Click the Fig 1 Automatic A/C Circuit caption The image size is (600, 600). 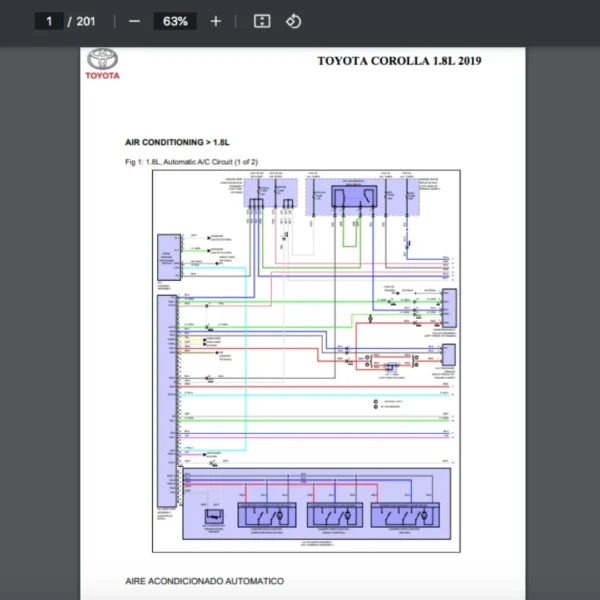pyautogui.click(x=191, y=161)
